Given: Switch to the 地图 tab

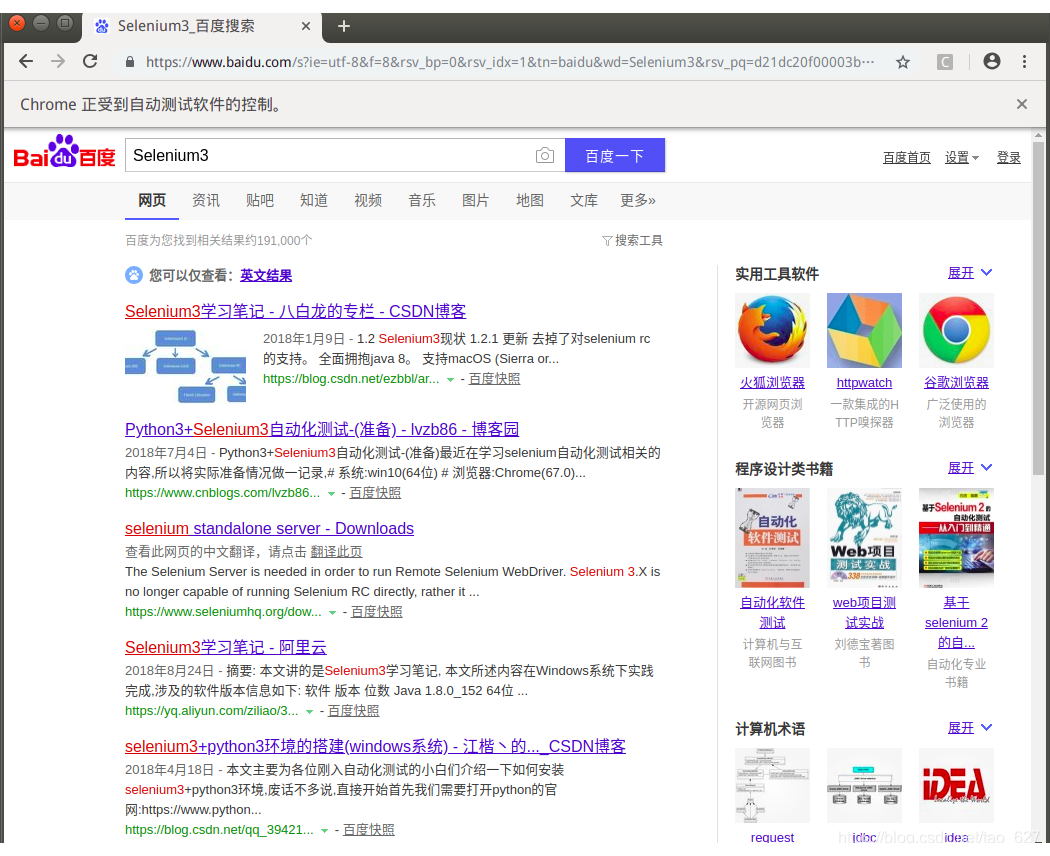Looking at the screenshot, I should pos(530,200).
